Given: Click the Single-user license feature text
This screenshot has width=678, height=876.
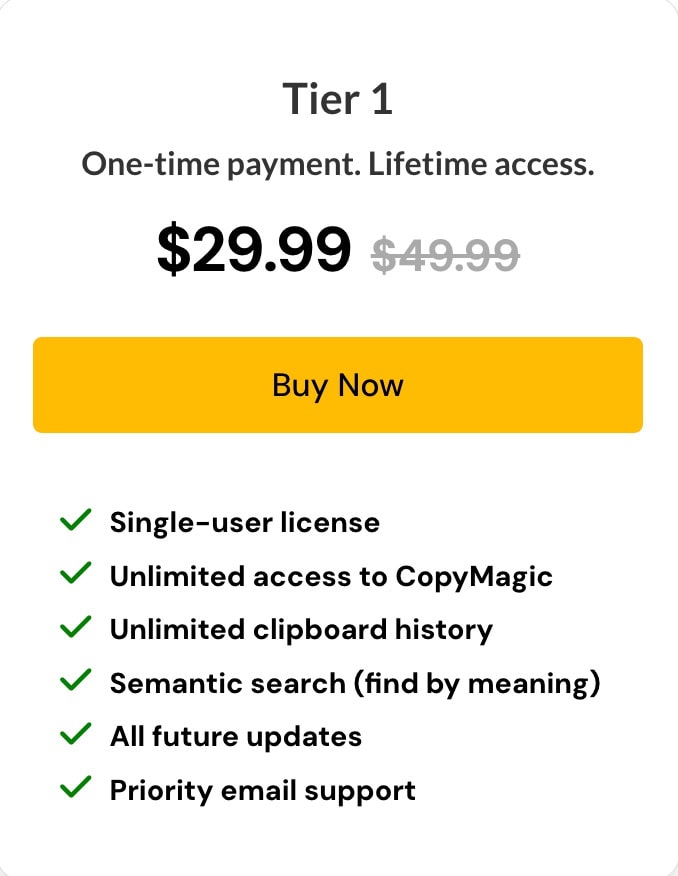Looking at the screenshot, I should pos(244,522).
